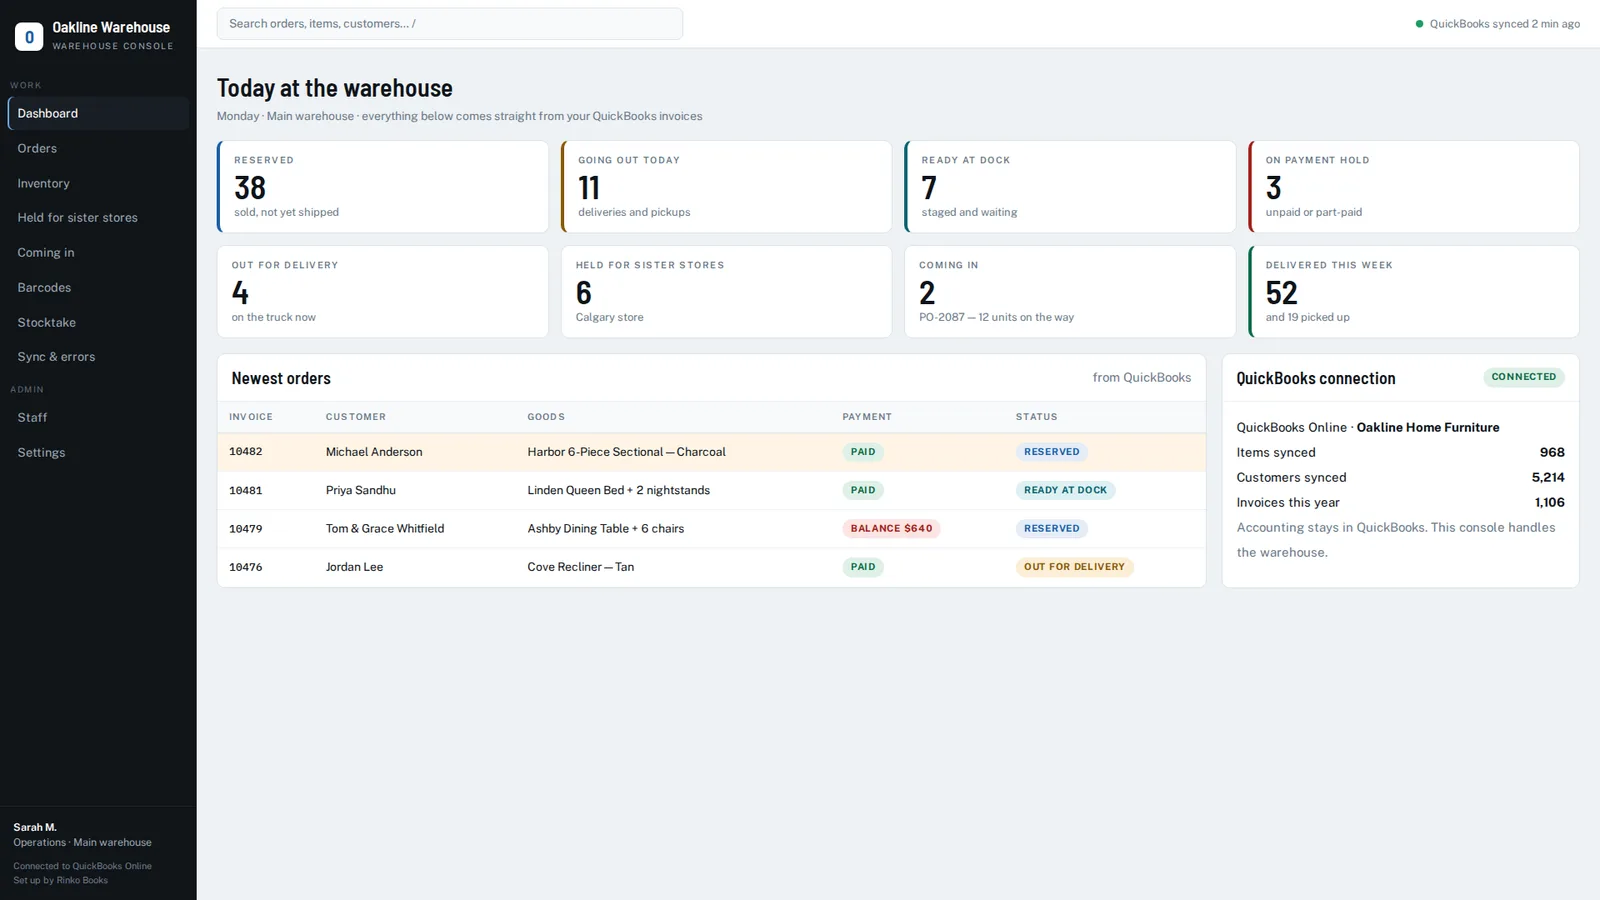
Task: Click the OUT FOR DELIVERY status badge
Action: coord(1074,567)
